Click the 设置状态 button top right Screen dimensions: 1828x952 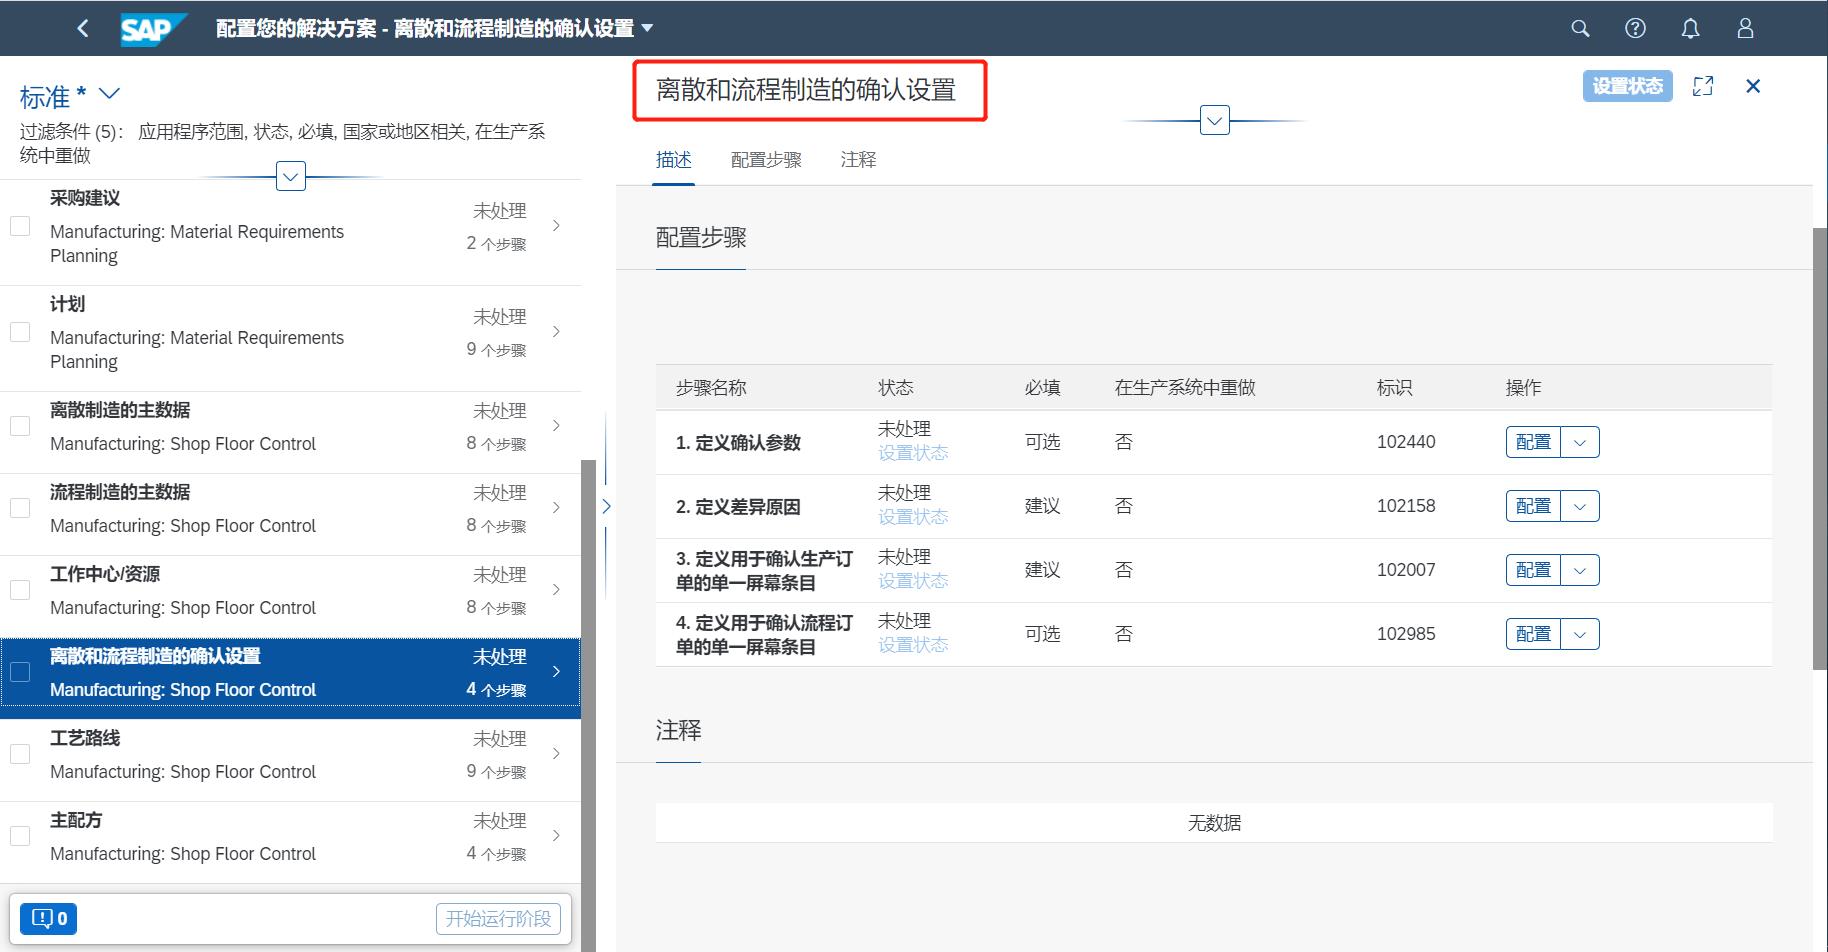1627,86
